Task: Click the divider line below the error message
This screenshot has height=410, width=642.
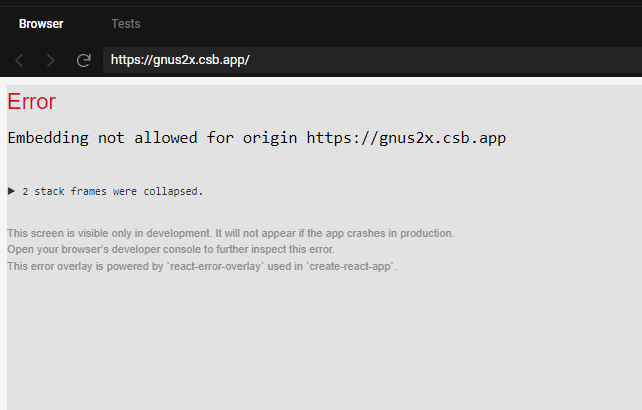Action: pyautogui.click(x=320, y=167)
